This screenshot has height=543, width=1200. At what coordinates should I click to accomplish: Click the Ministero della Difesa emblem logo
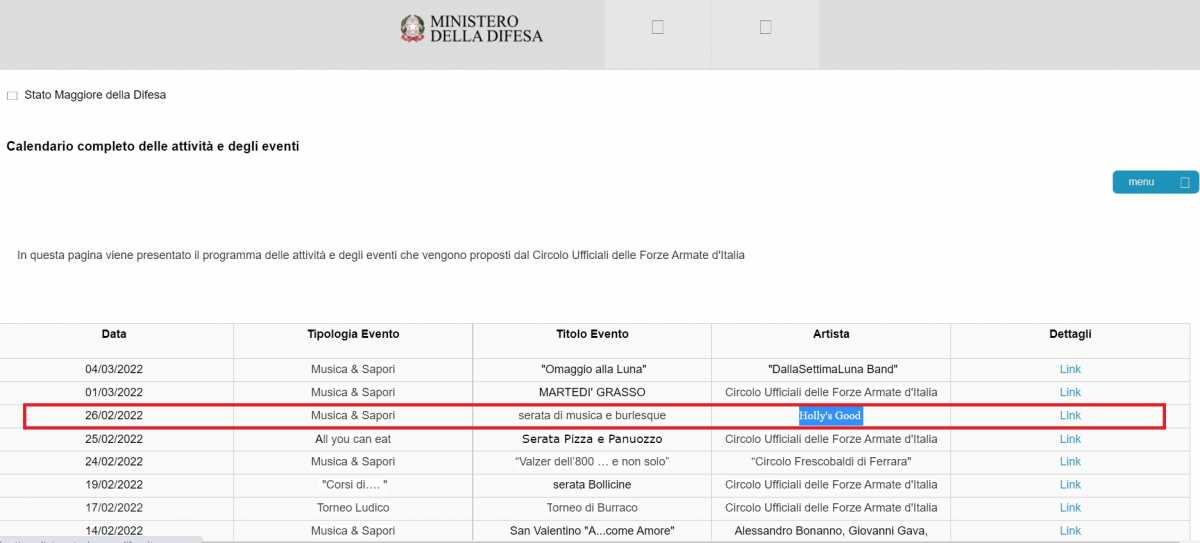point(412,28)
